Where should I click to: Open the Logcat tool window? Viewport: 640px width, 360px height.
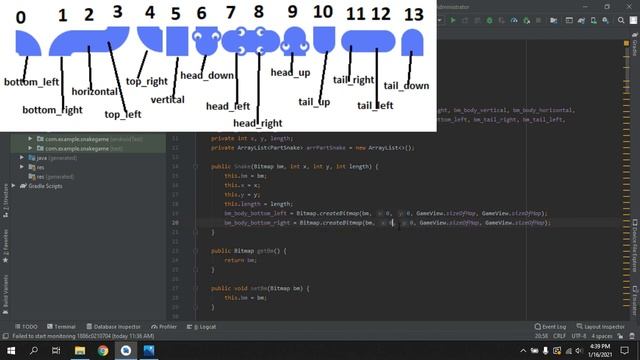click(x=201, y=327)
